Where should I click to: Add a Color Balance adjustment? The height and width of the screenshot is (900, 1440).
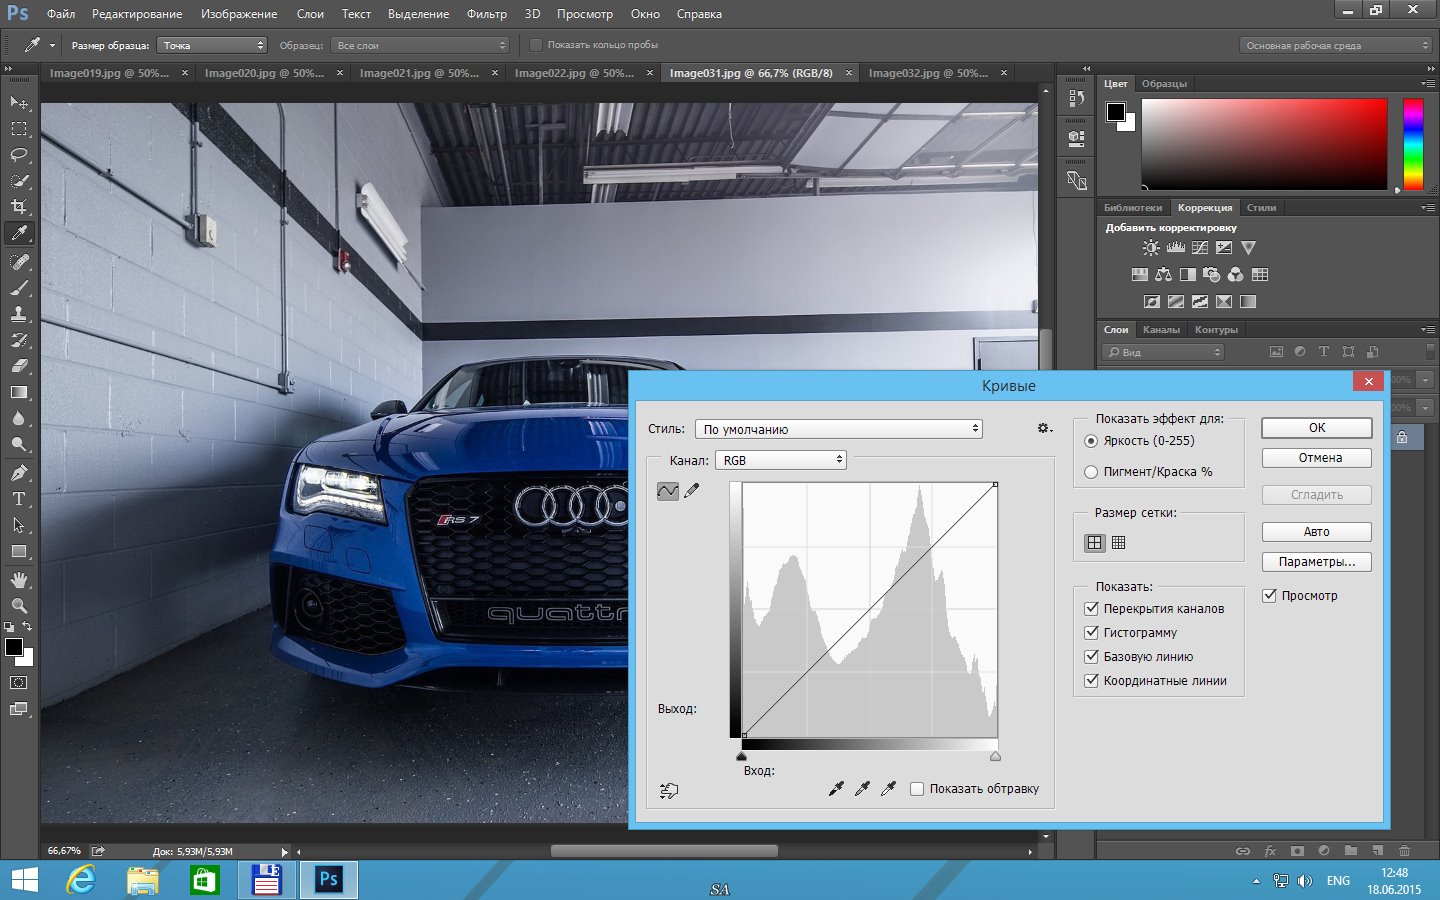tap(1163, 275)
